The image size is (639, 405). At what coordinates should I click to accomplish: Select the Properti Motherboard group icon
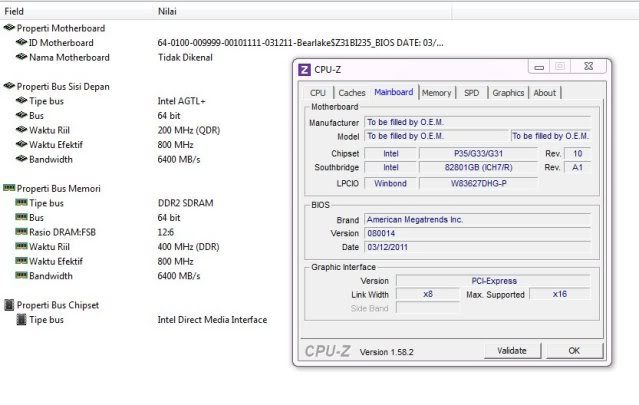(9, 28)
